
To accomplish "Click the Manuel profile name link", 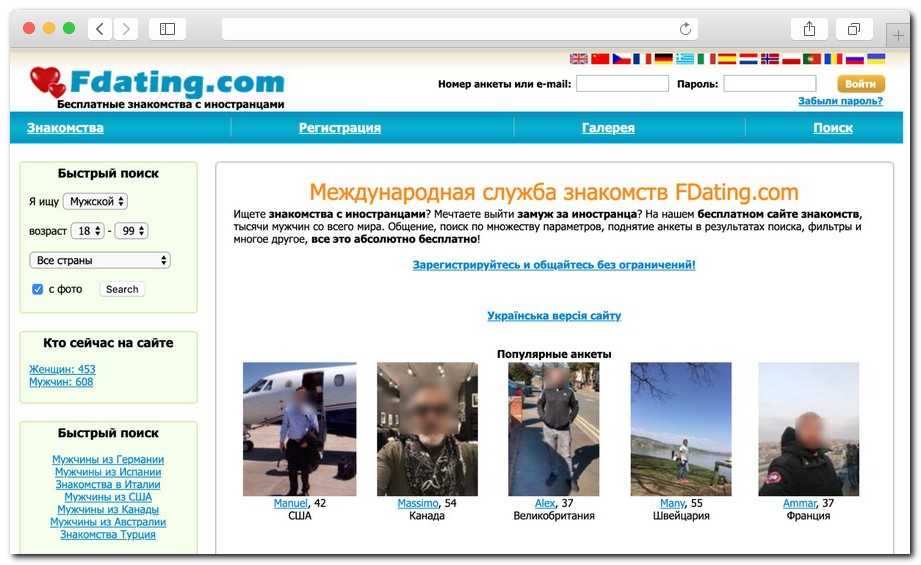I will 290,504.
